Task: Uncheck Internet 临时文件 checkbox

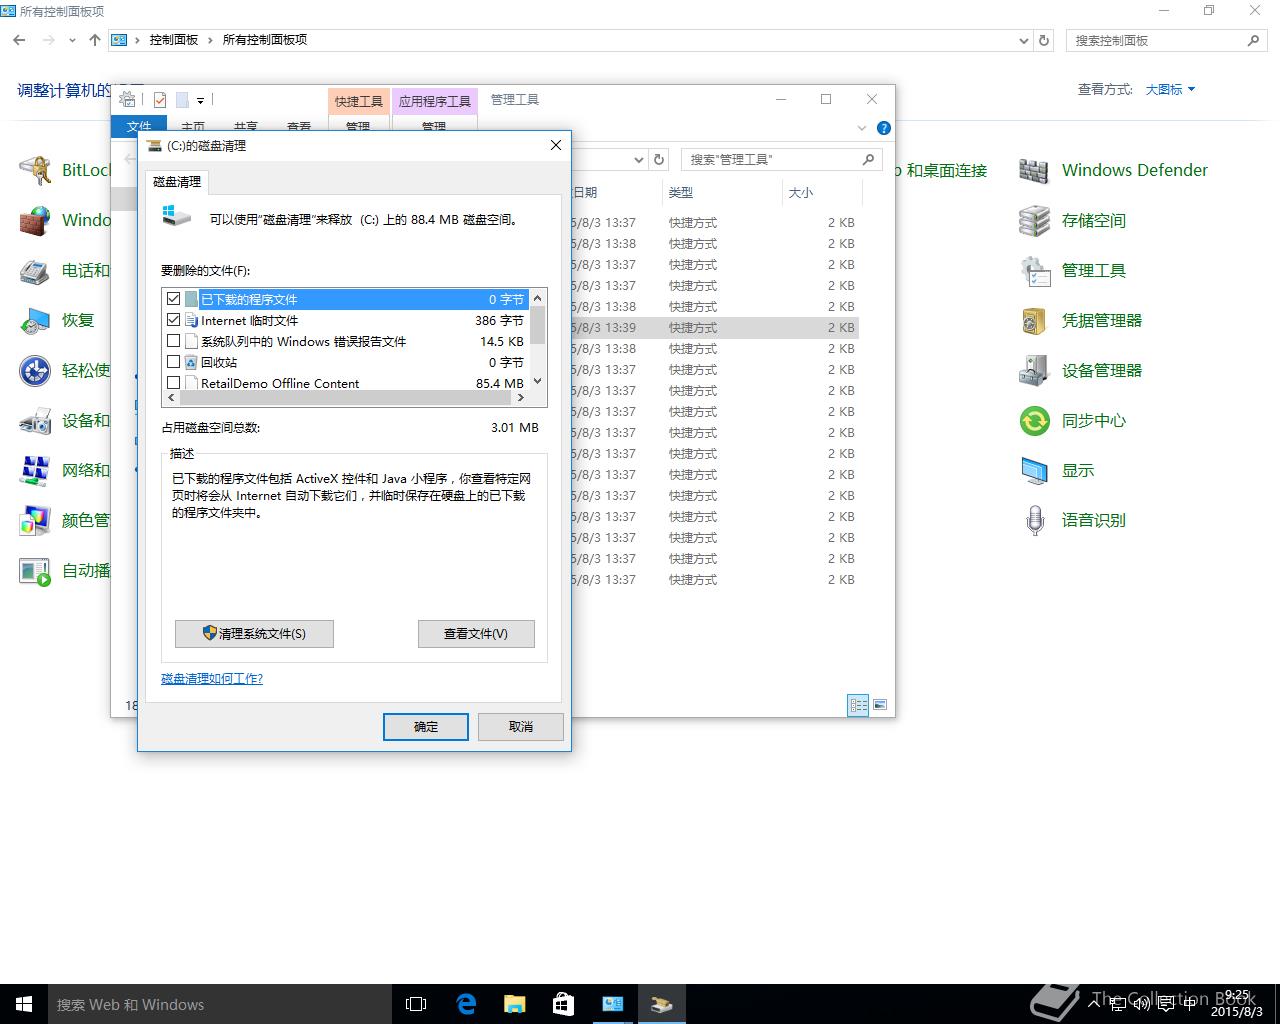Action: click(174, 320)
